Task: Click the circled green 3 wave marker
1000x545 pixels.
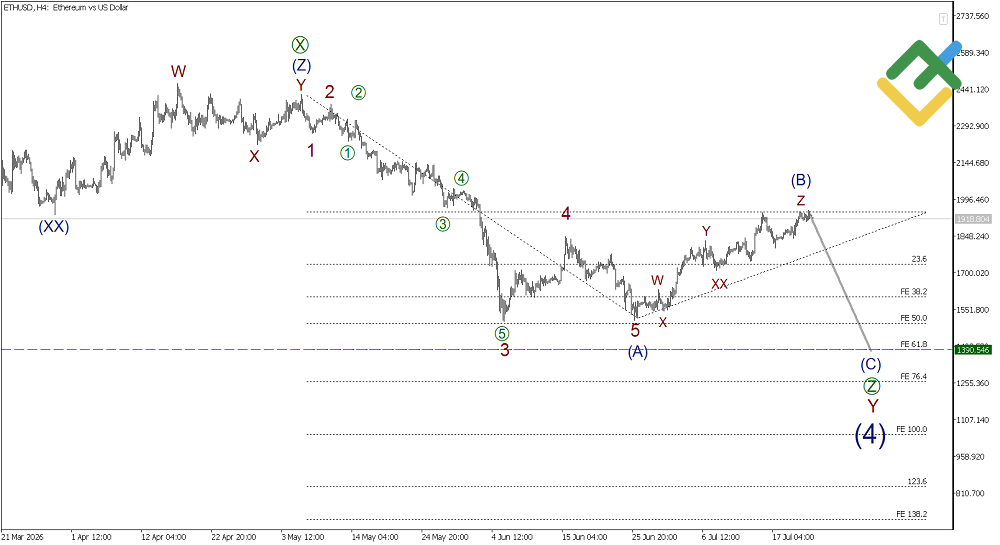Action: tap(443, 224)
